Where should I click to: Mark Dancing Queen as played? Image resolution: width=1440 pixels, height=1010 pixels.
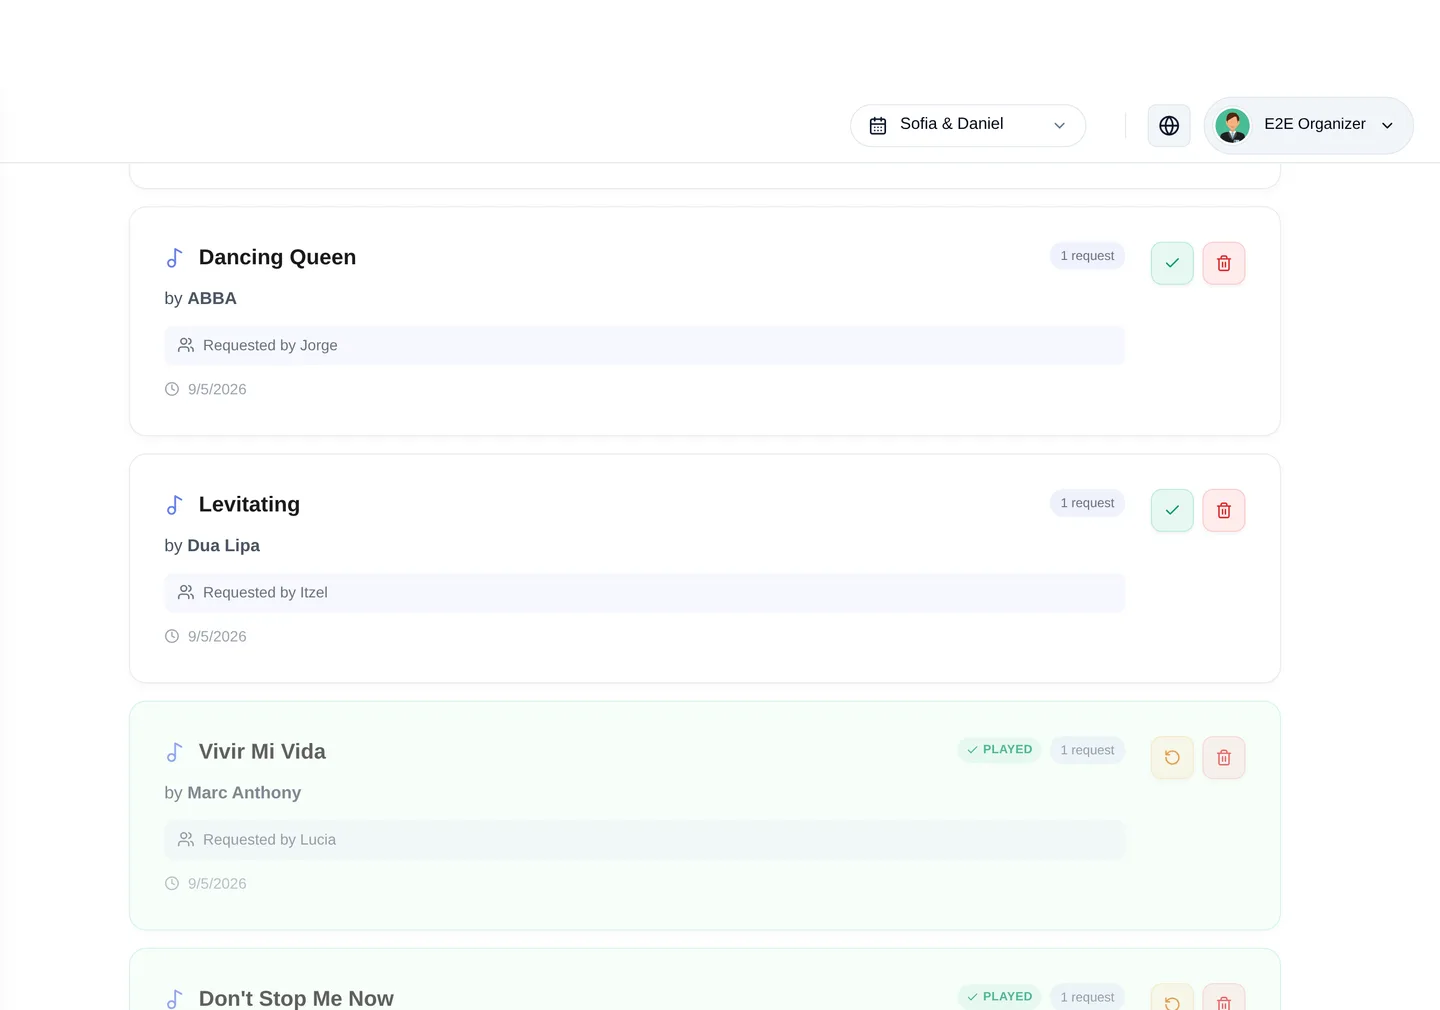tap(1172, 263)
